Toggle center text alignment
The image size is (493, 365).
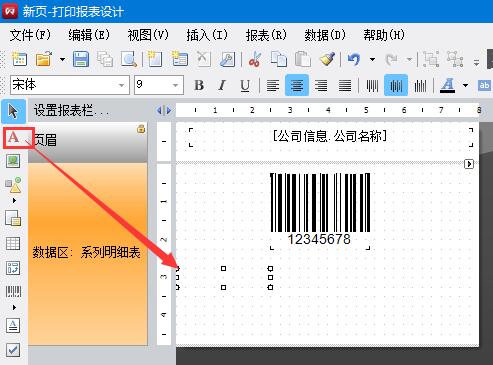point(297,85)
